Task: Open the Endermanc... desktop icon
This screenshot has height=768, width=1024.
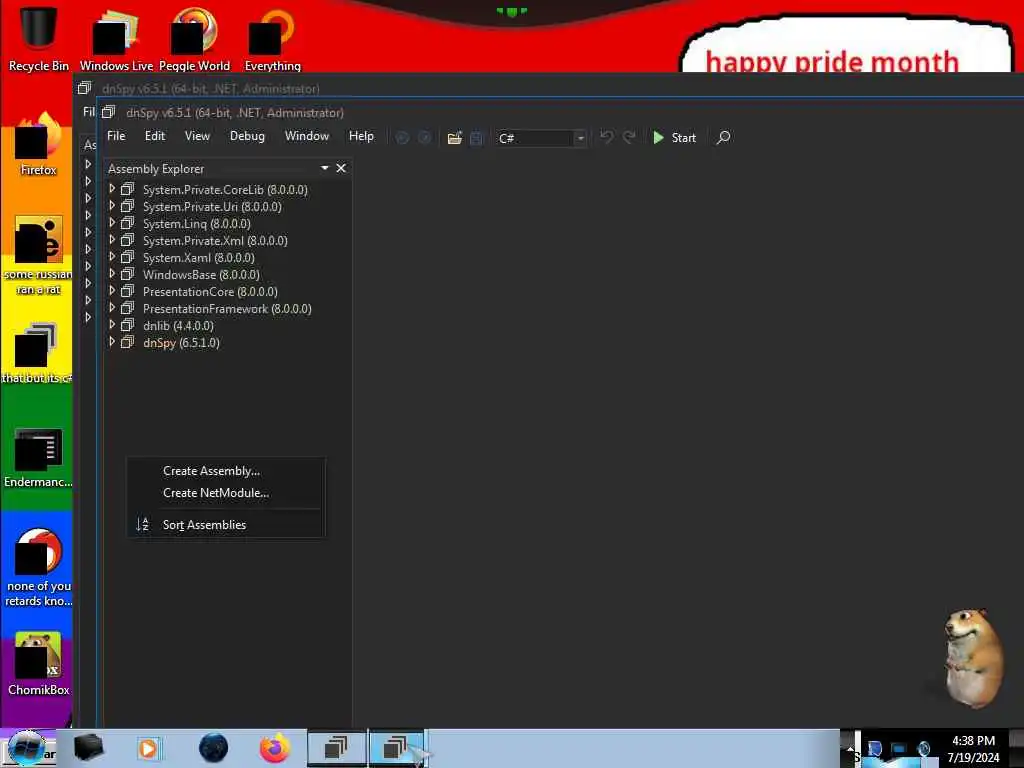Action: (x=39, y=457)
